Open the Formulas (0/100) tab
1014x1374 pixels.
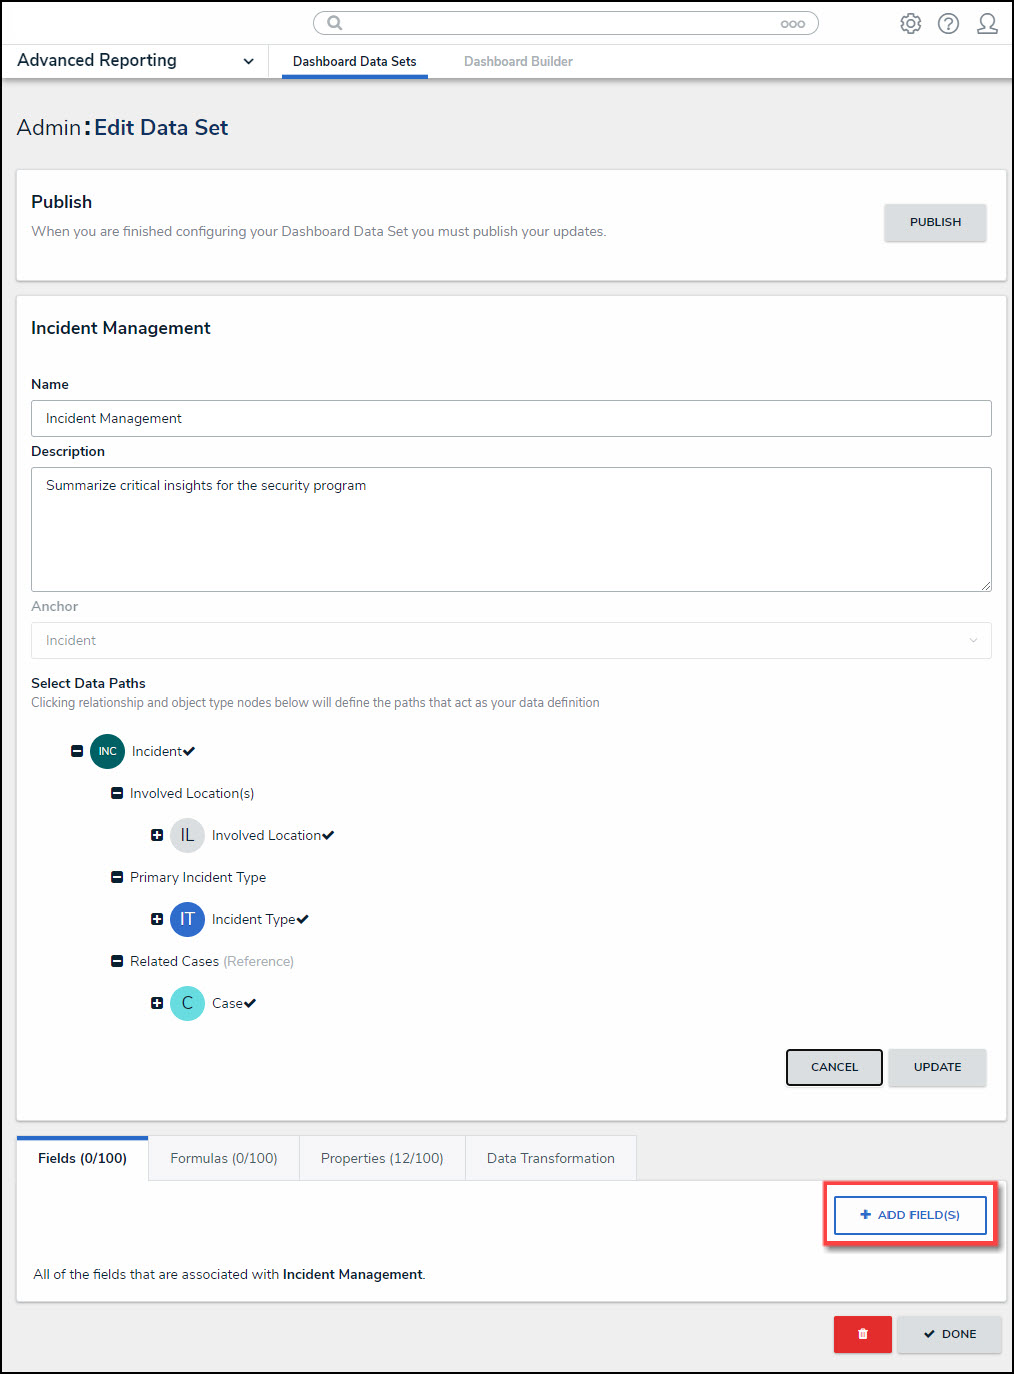[x=224, y=1158]
